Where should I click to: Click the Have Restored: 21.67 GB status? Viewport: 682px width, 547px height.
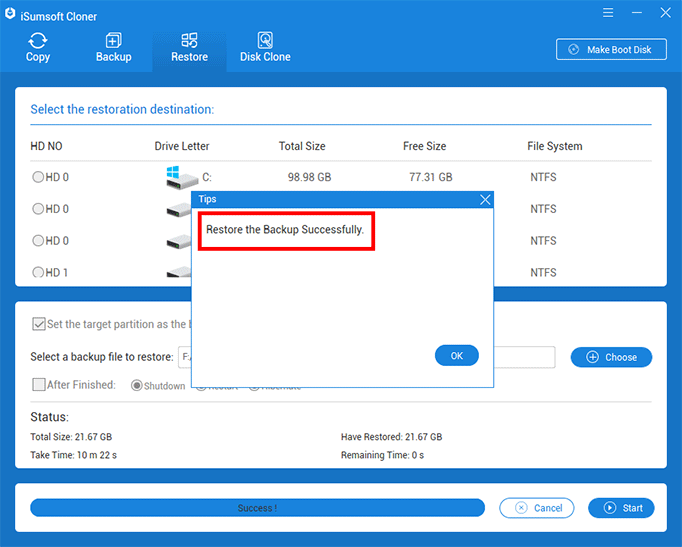tap(391, 437)
